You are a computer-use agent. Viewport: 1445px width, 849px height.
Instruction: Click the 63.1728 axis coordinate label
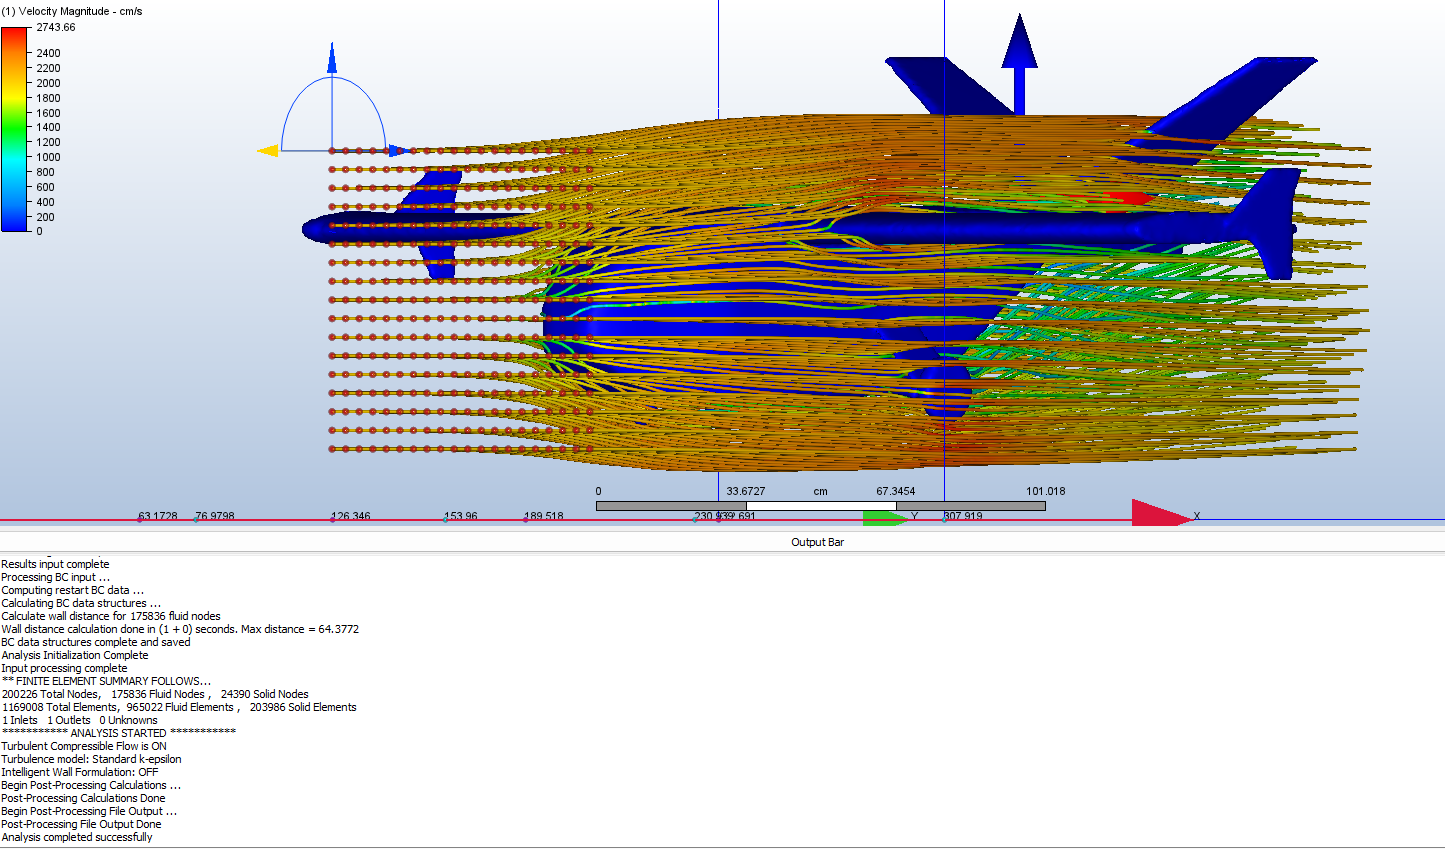[158, 516]
